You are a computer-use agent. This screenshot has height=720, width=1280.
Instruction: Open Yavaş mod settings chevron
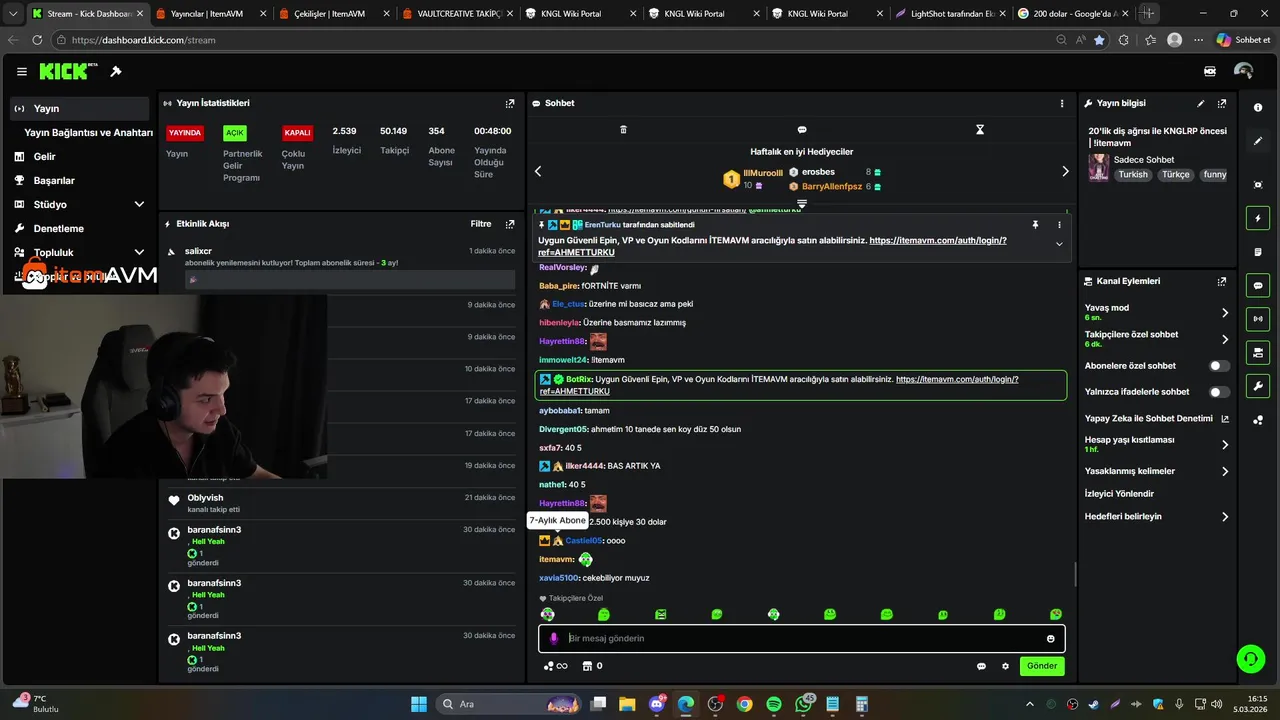pos(1225,313)
